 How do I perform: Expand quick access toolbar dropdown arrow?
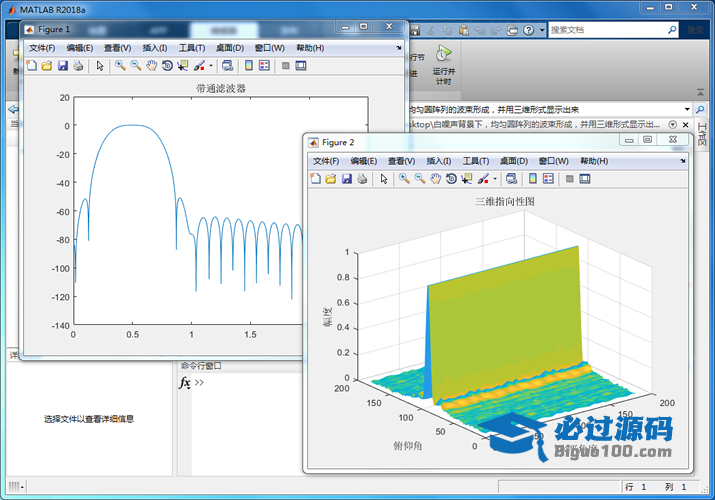pos(542,31)
